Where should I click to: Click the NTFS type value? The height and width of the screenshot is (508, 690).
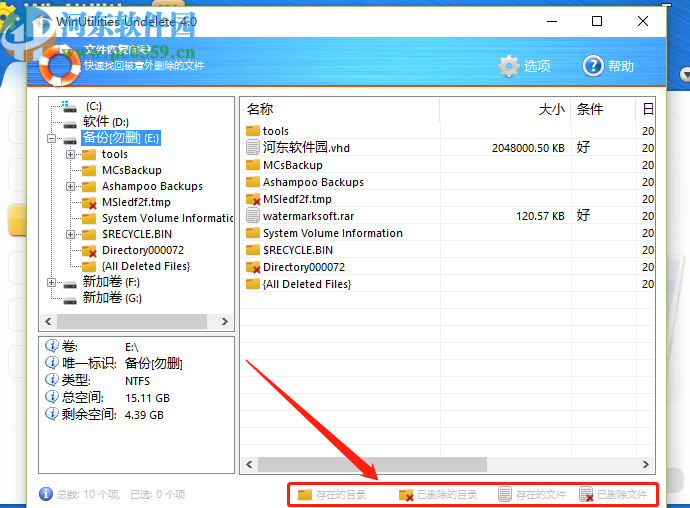pos(137,381)
